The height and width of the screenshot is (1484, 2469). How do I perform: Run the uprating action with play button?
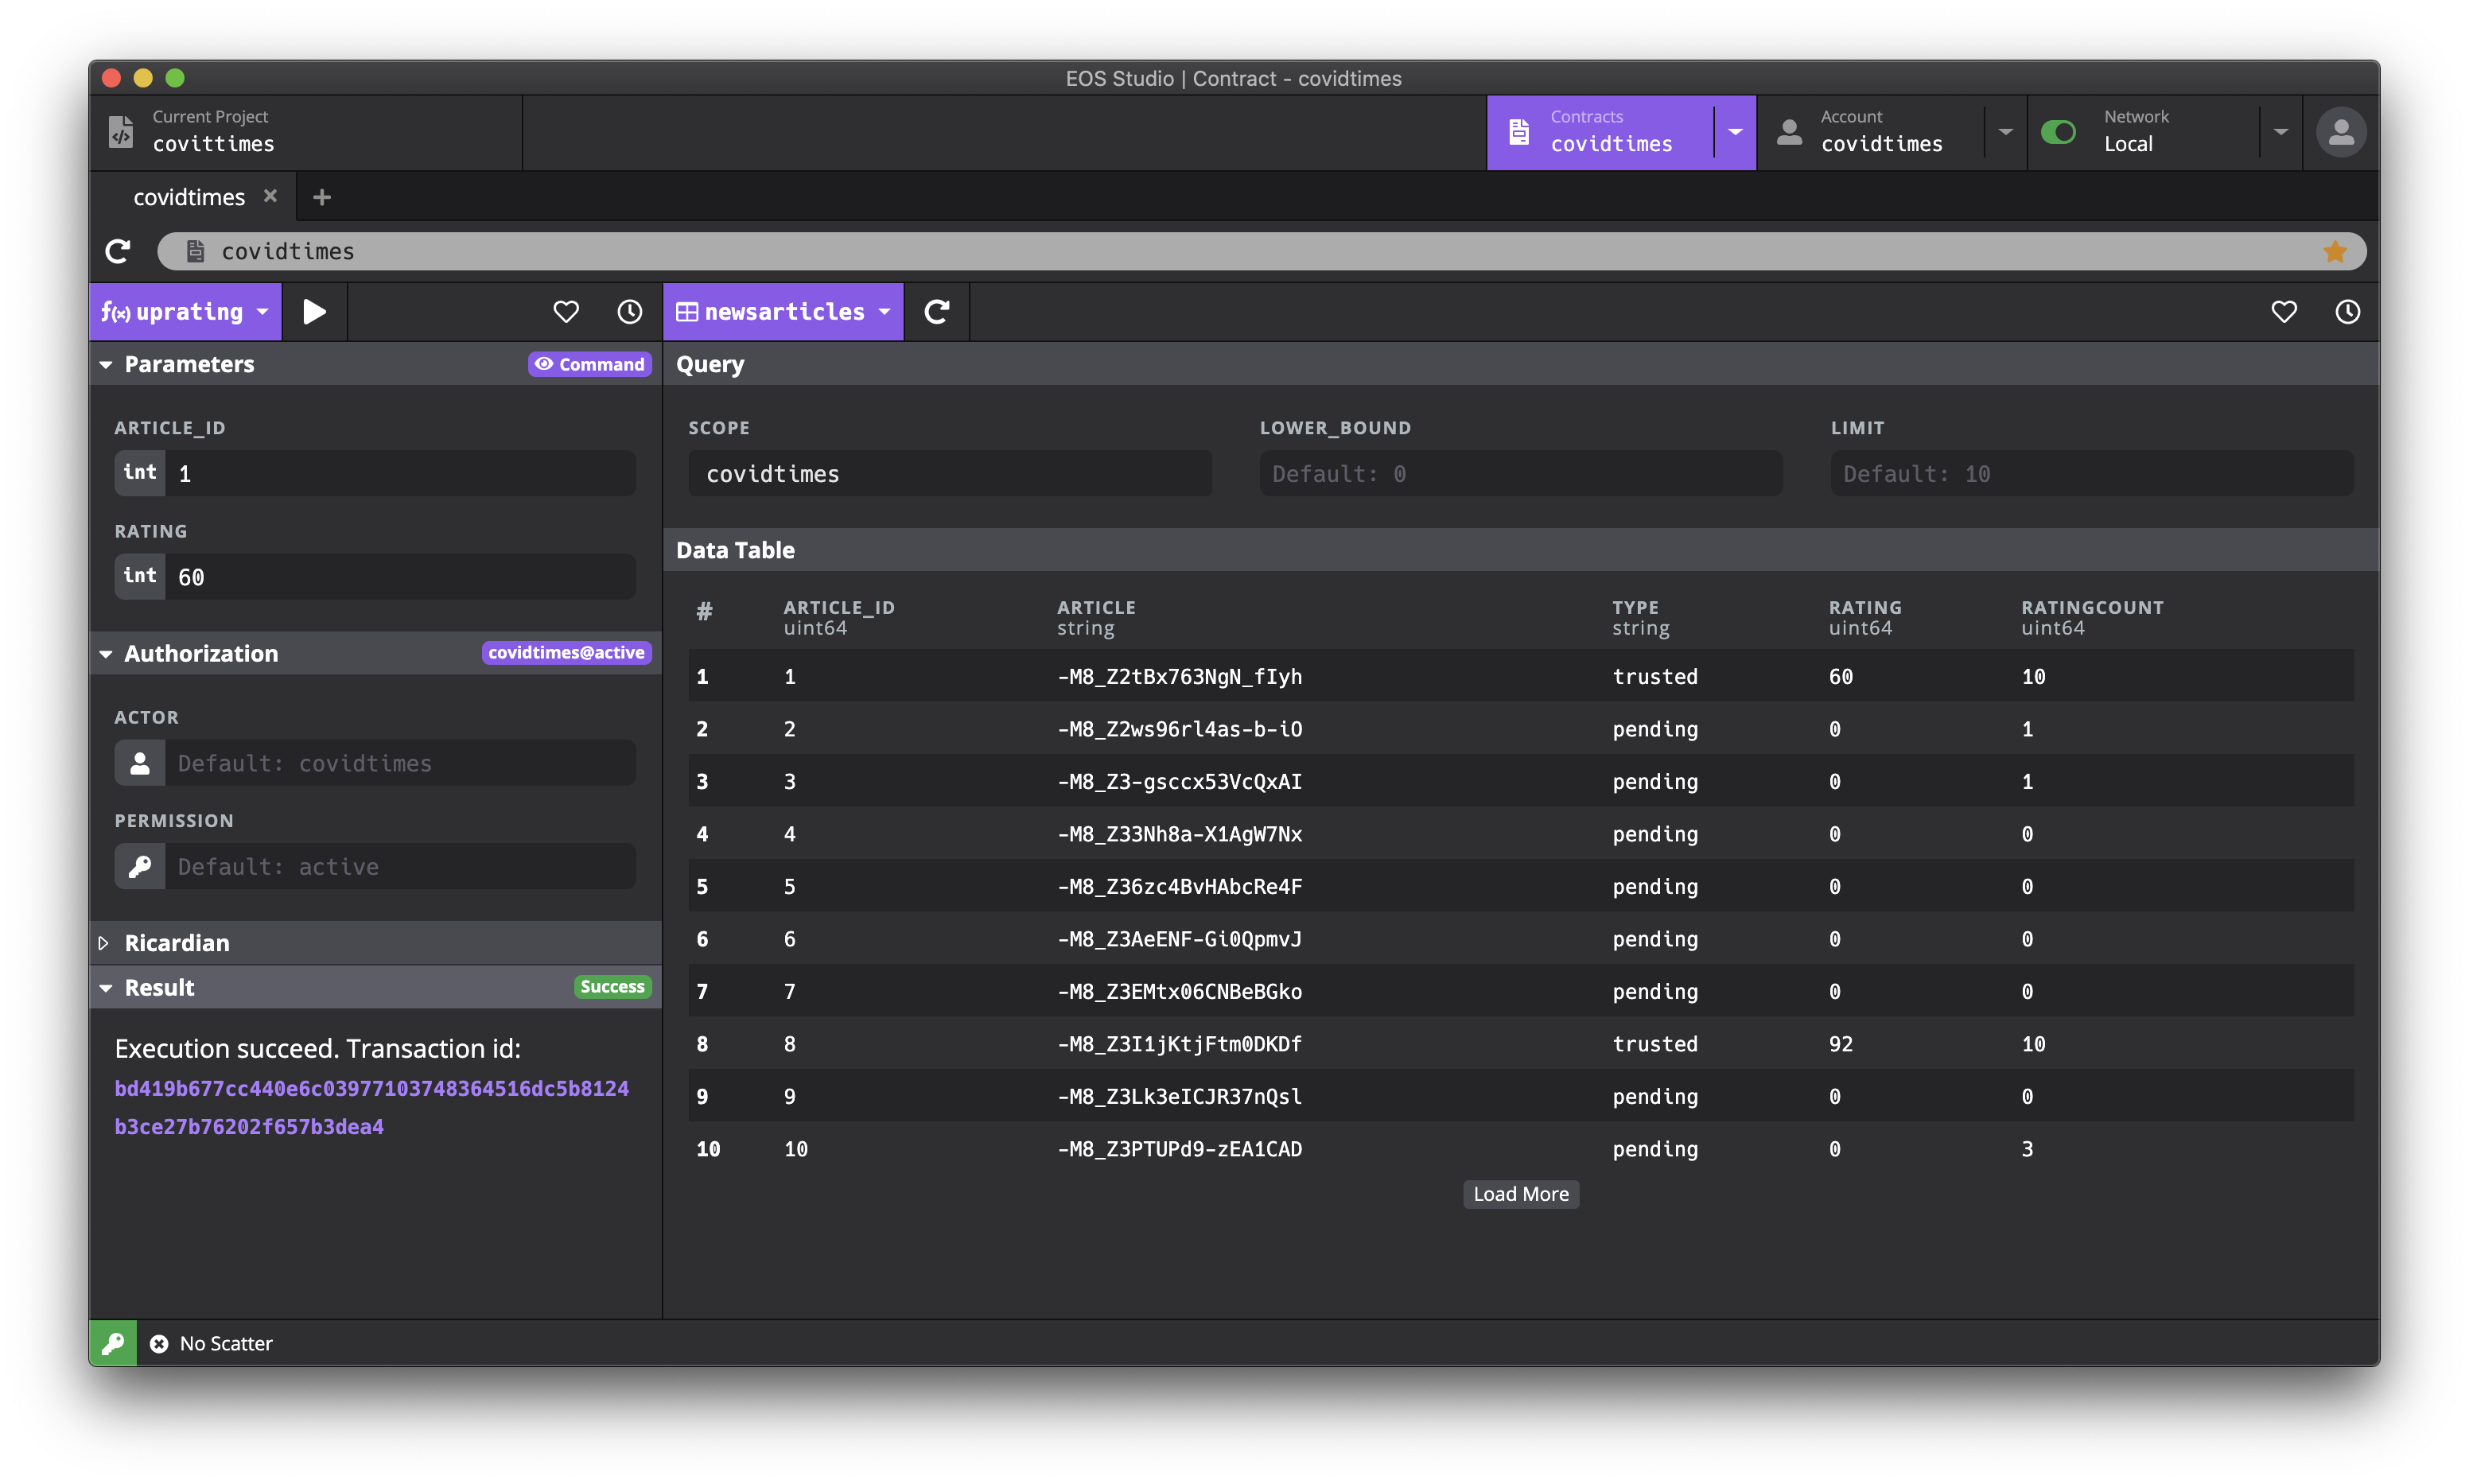314,312
